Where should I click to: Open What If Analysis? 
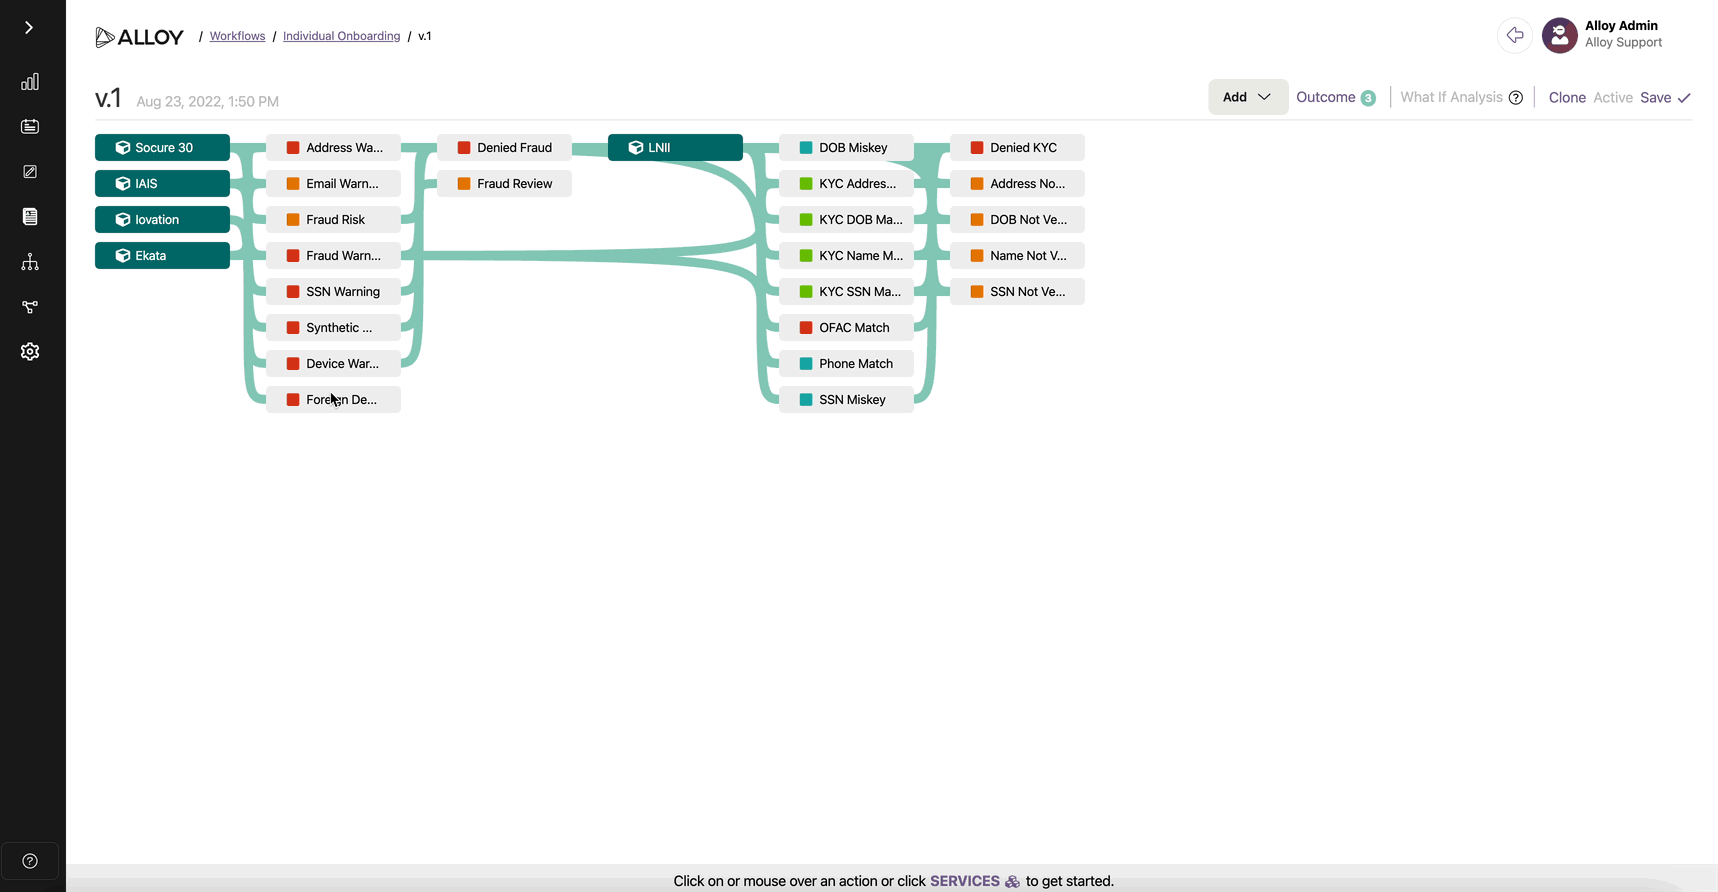[1451, 97]
